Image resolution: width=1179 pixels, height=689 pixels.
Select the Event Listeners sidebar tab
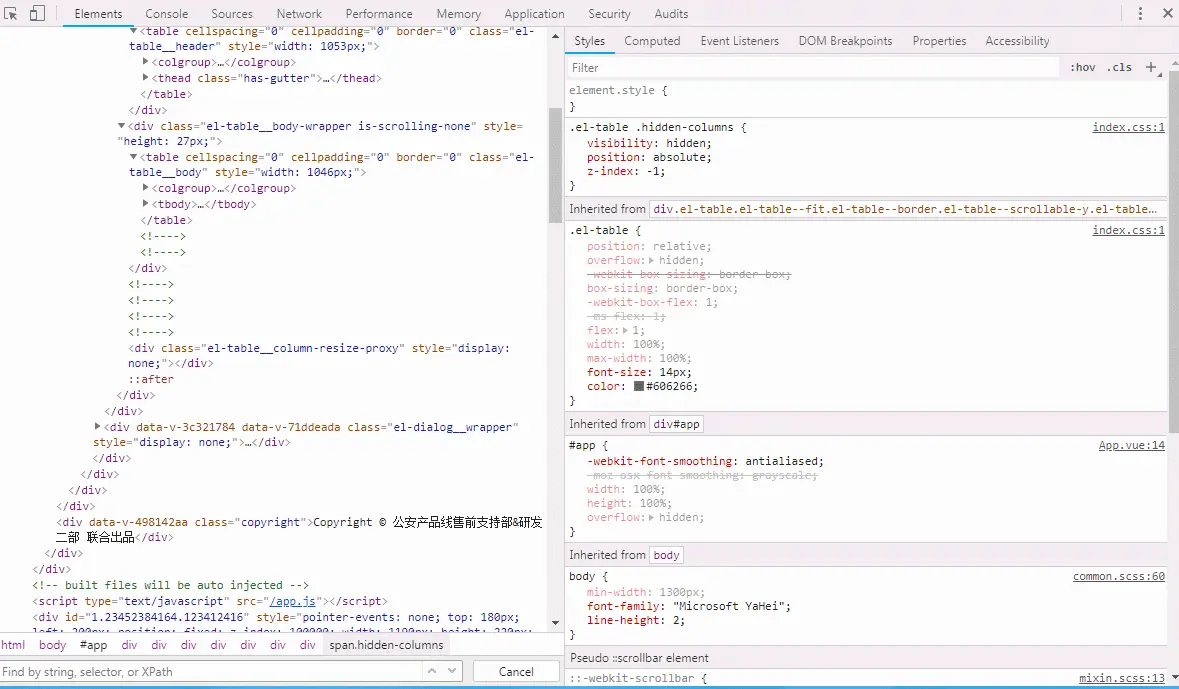tap(740, 41)
